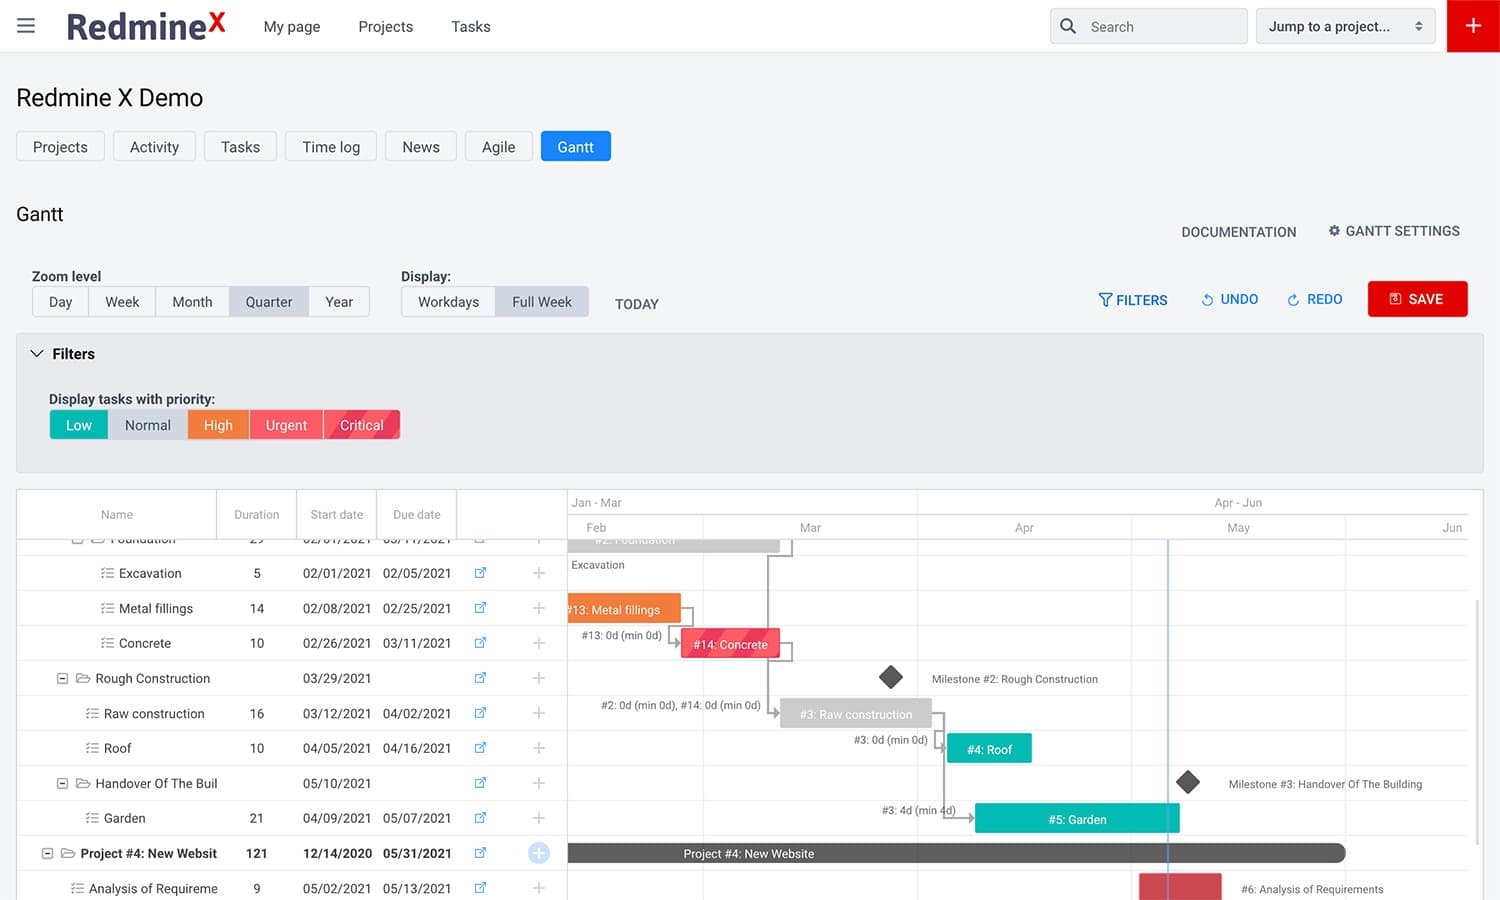Click the red plus icon to create new item
Screen dimensions: 1500x900
(1473, 26)
